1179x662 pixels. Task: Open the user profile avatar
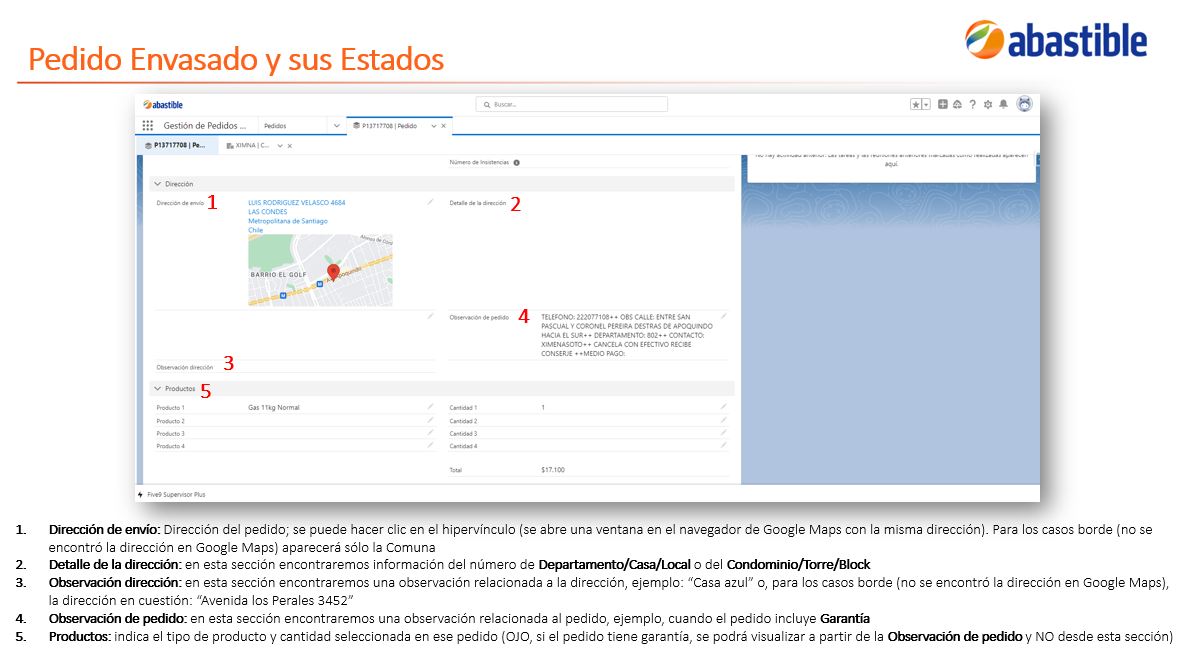tap(1024, 105)
